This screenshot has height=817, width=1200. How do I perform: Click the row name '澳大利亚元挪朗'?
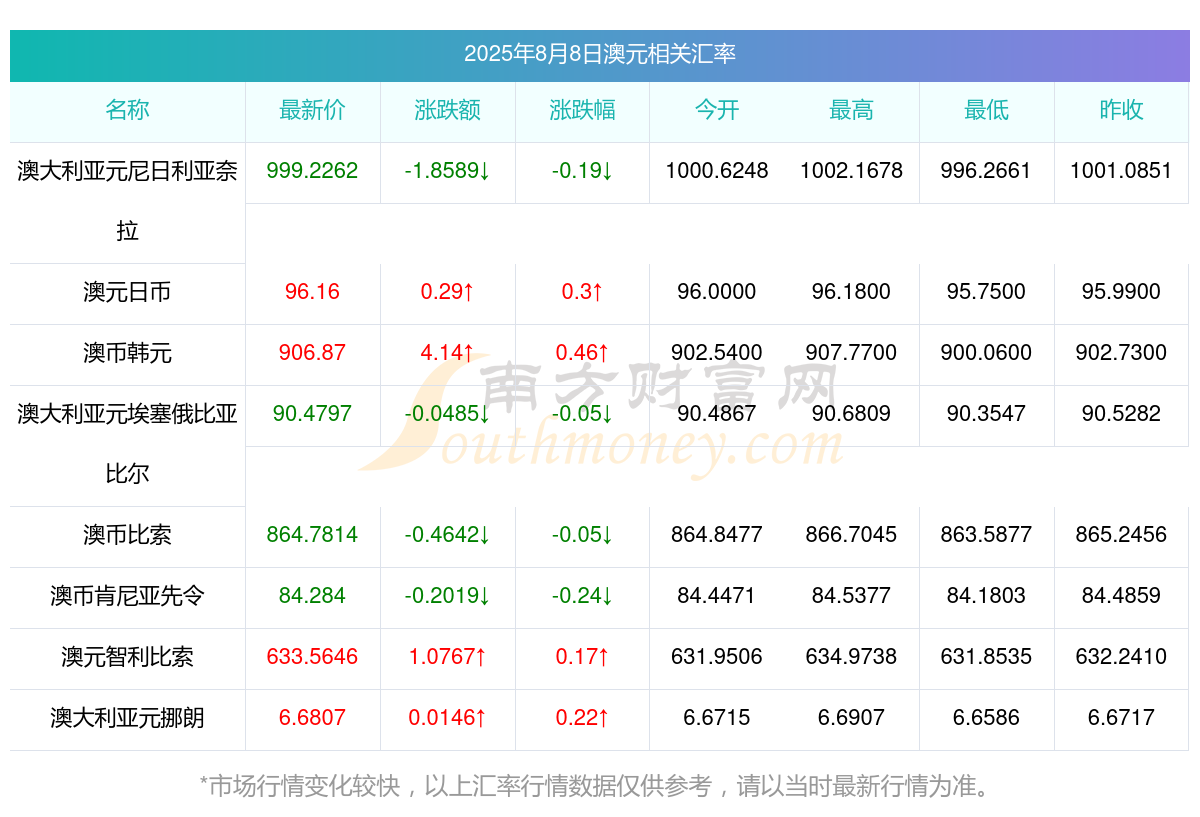[x=128, y=718]
